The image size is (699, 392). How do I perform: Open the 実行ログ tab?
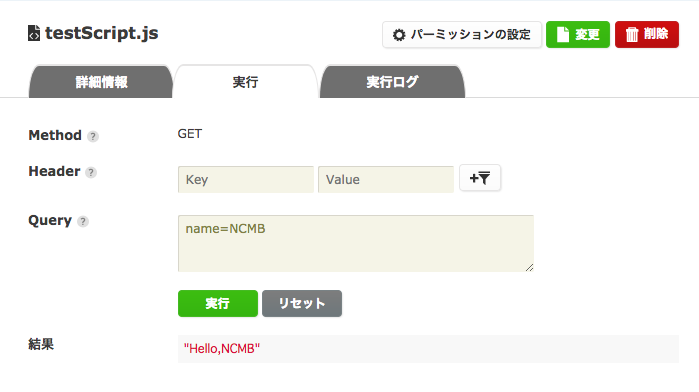pos(392,82)
